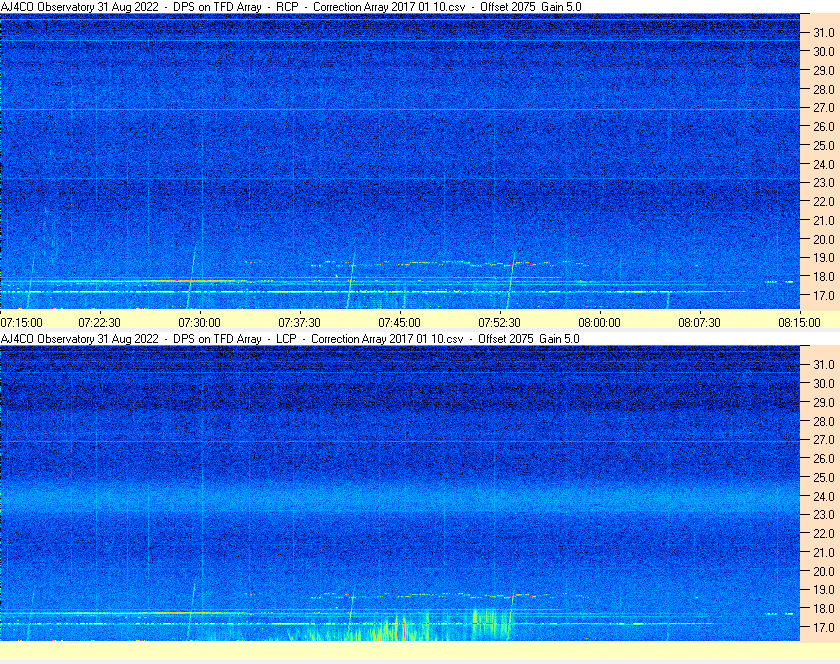Click 07:22:30 time label on RCP axis
Viewport: 840px width, 664px height.
click(x=100, y=323)
